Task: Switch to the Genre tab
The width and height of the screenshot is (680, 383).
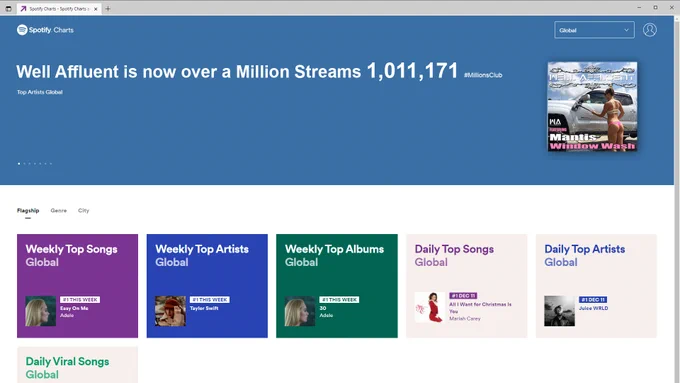Action: 59,210
